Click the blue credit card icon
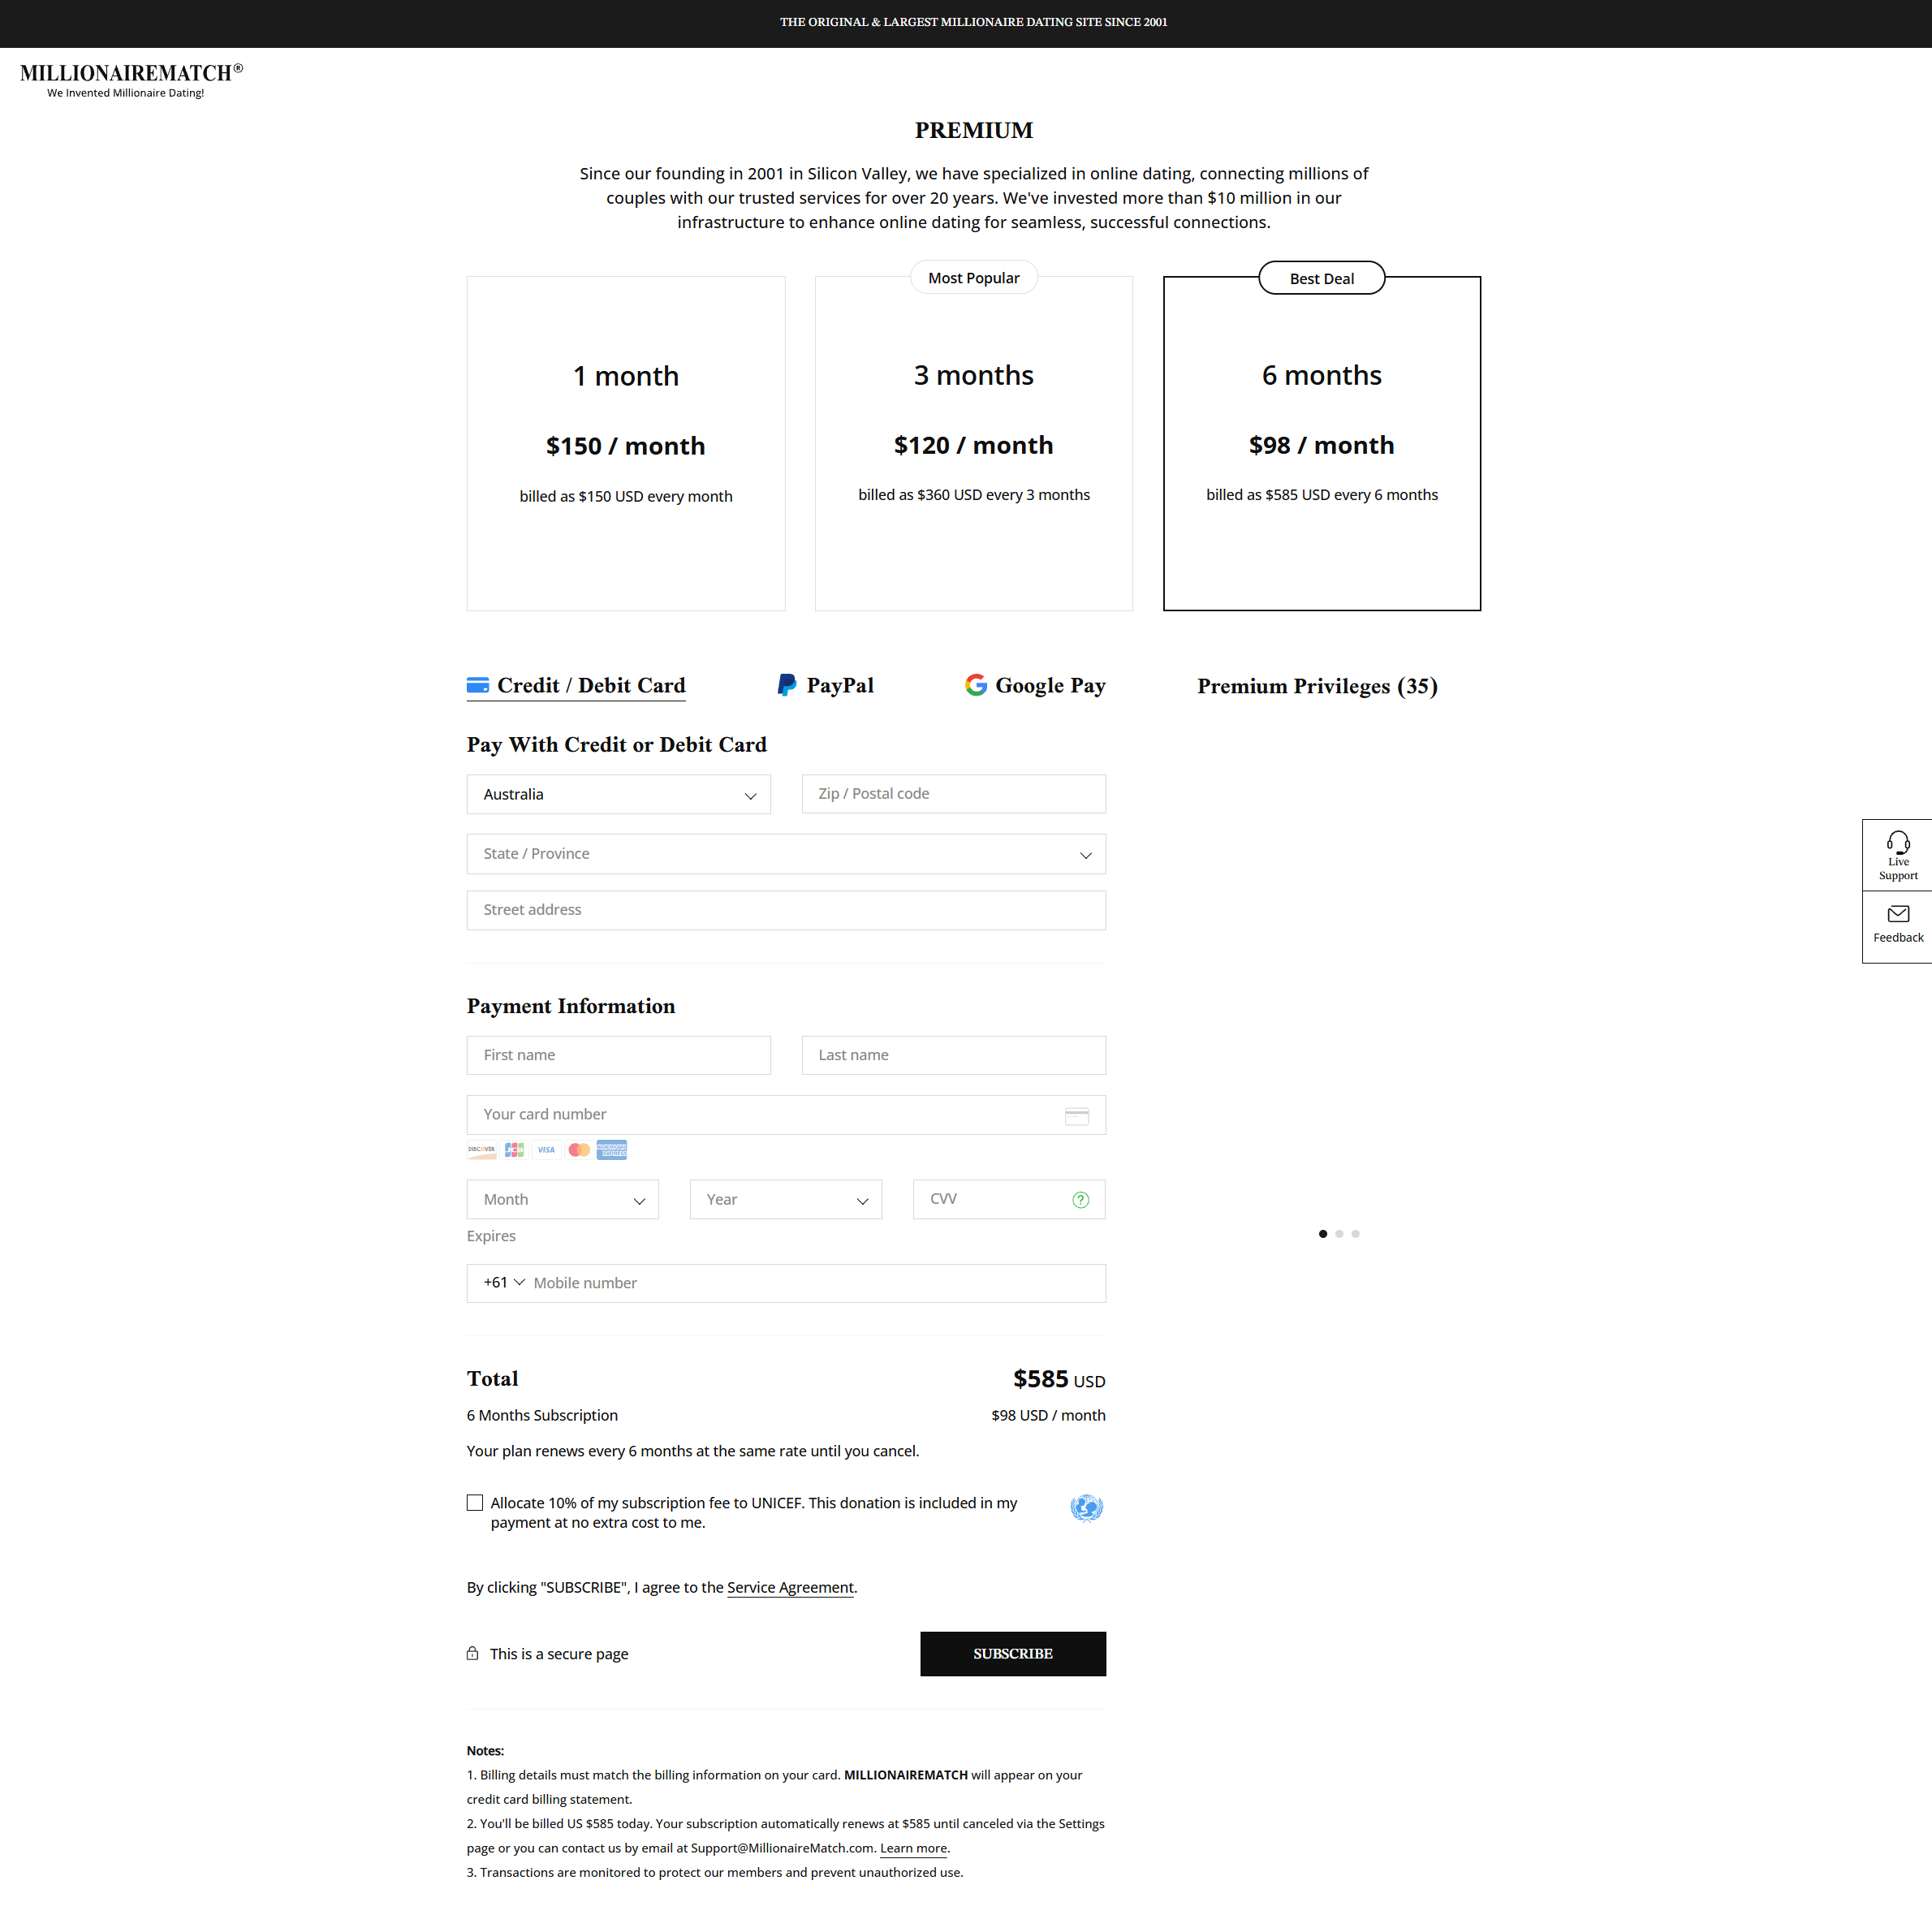The image size is (1932, 1915). pos(478,685)
